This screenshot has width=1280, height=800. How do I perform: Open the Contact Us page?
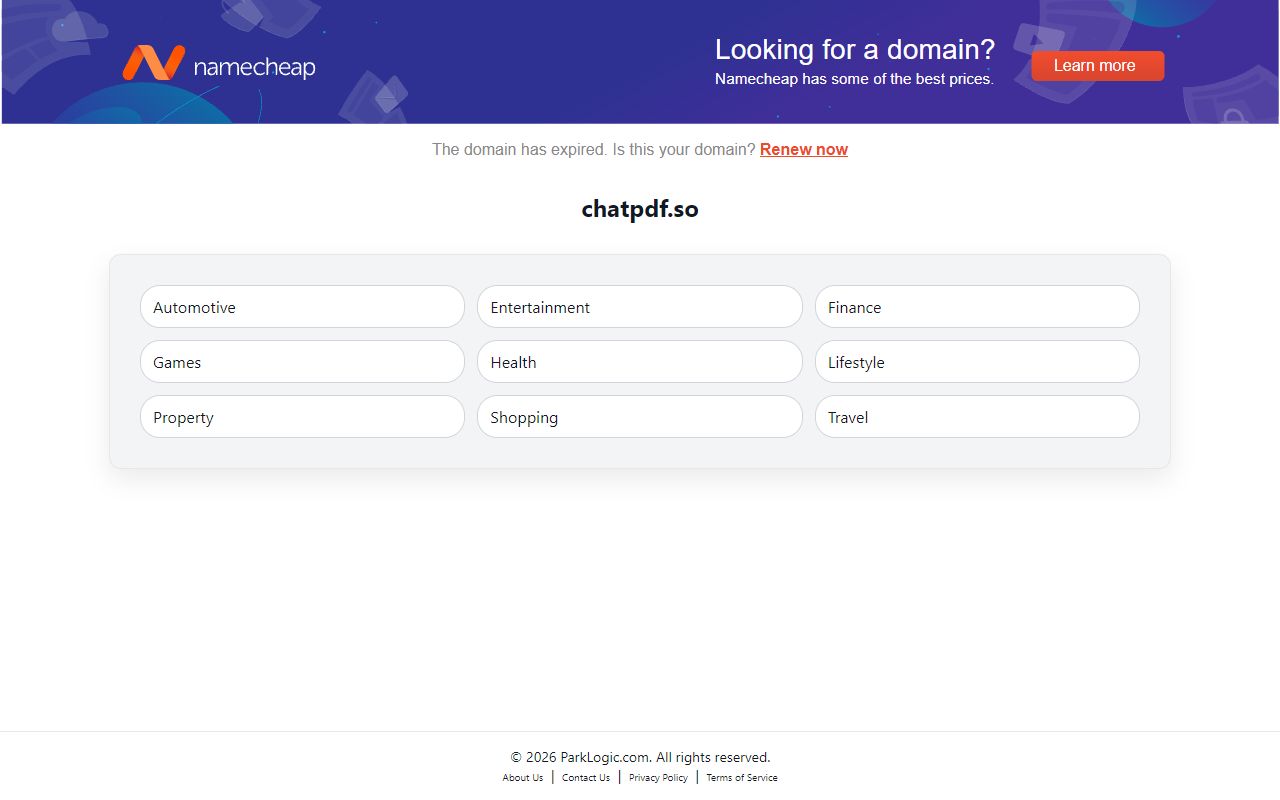585,777
